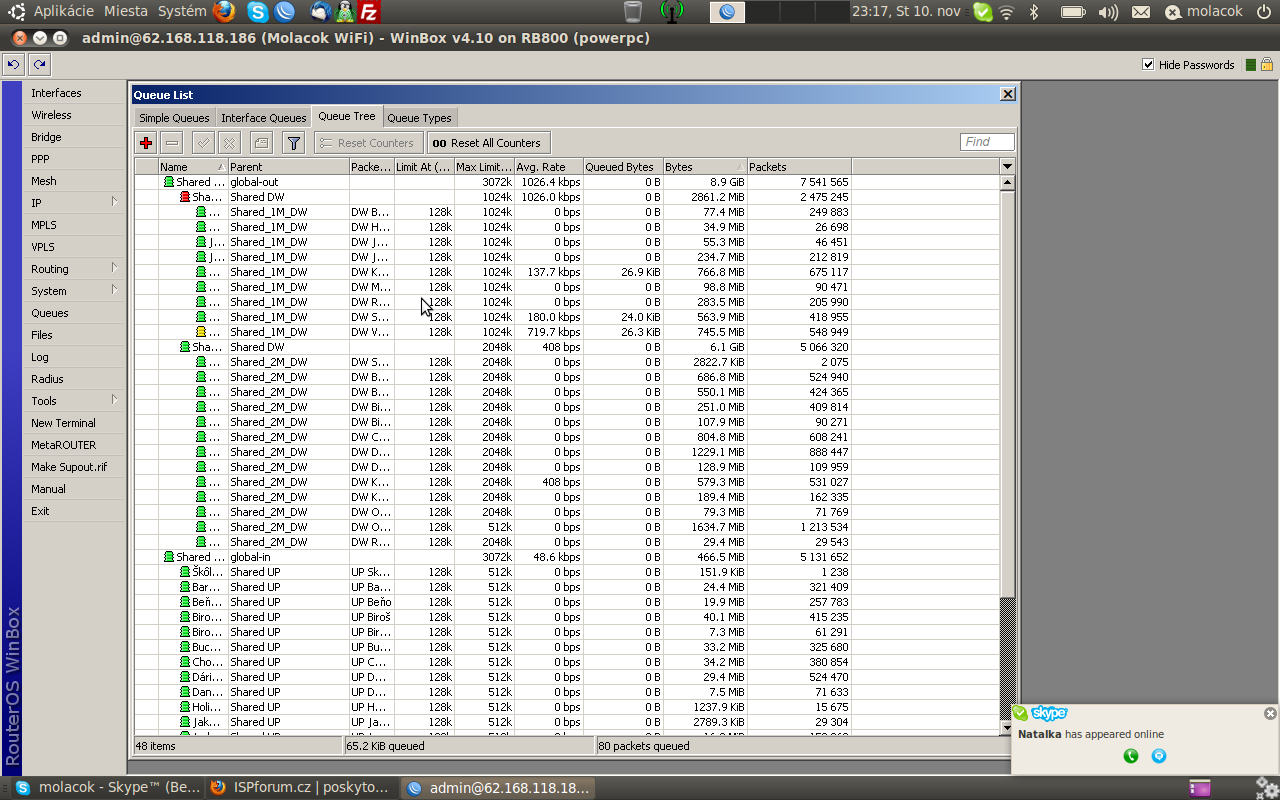Open the Skype tray status icon
This screenshot has height=800, width=1280.
[982, 12]
